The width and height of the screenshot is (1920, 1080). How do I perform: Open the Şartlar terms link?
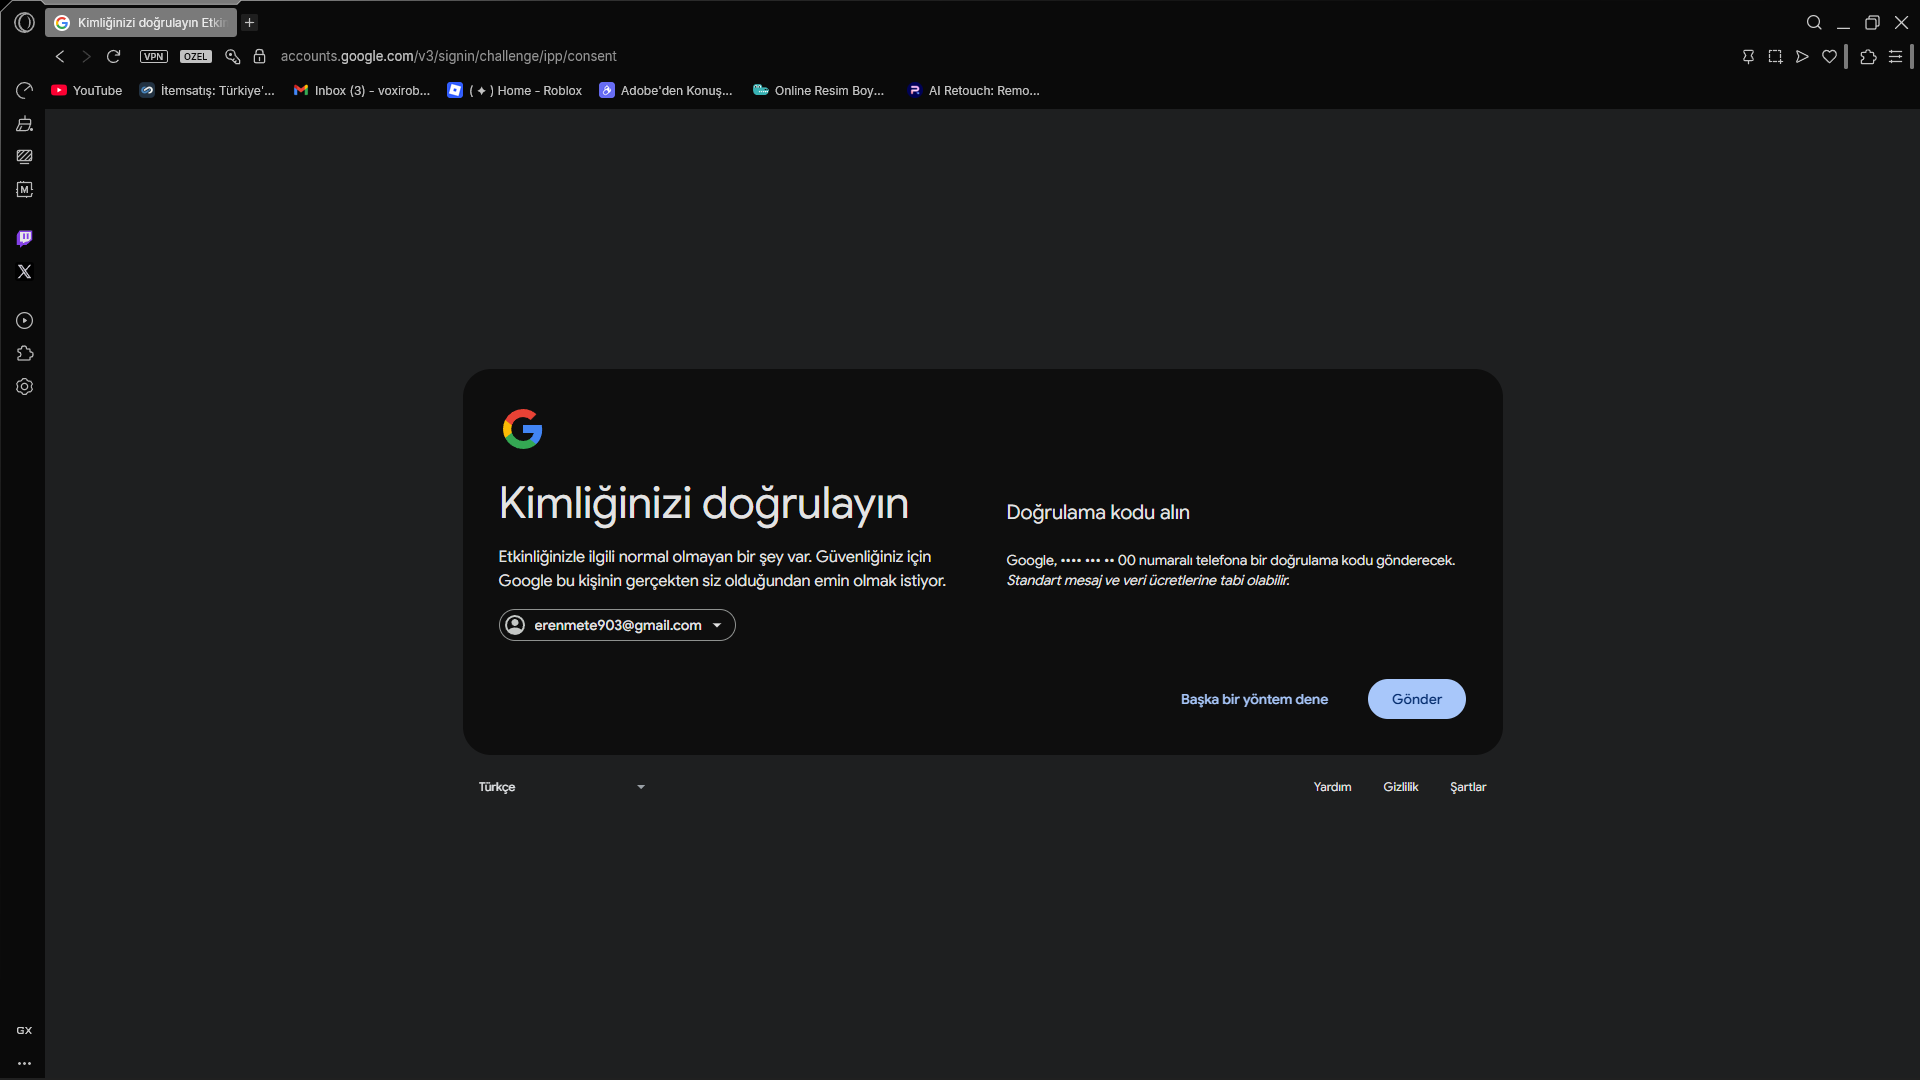[1468, 787]
